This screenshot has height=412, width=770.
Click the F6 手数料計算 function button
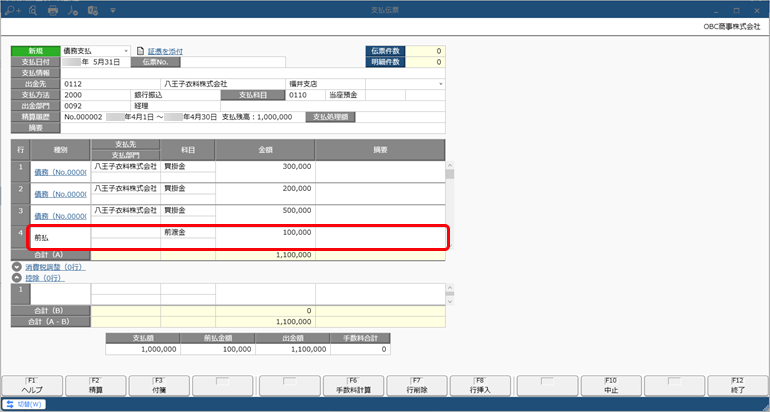pyautogui.click(x=354, y=385)
